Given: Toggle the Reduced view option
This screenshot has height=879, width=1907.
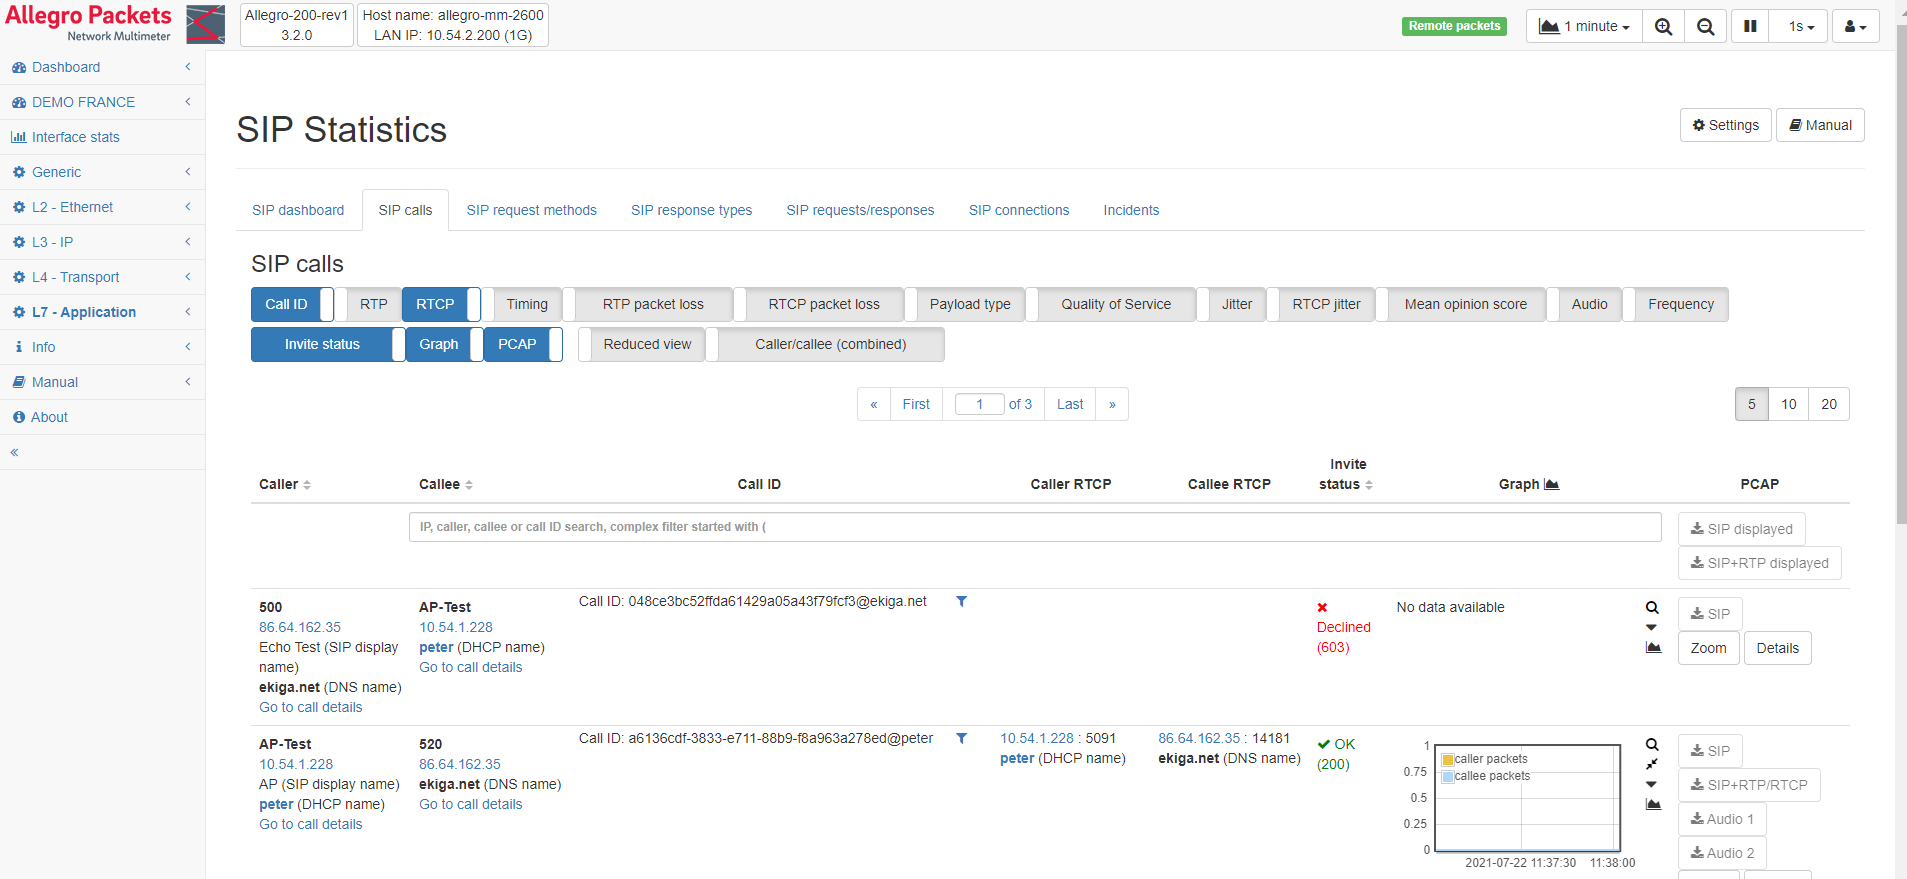Looking at the screenshot, I should (641, 344).
